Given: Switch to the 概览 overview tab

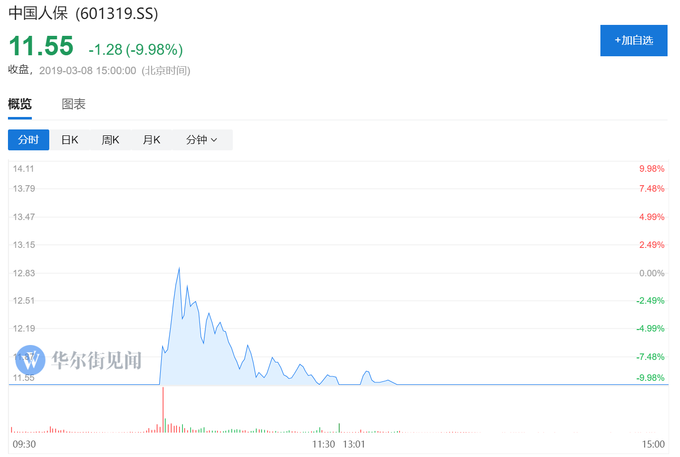Looking at the screenshot, I should coord(20,104).
